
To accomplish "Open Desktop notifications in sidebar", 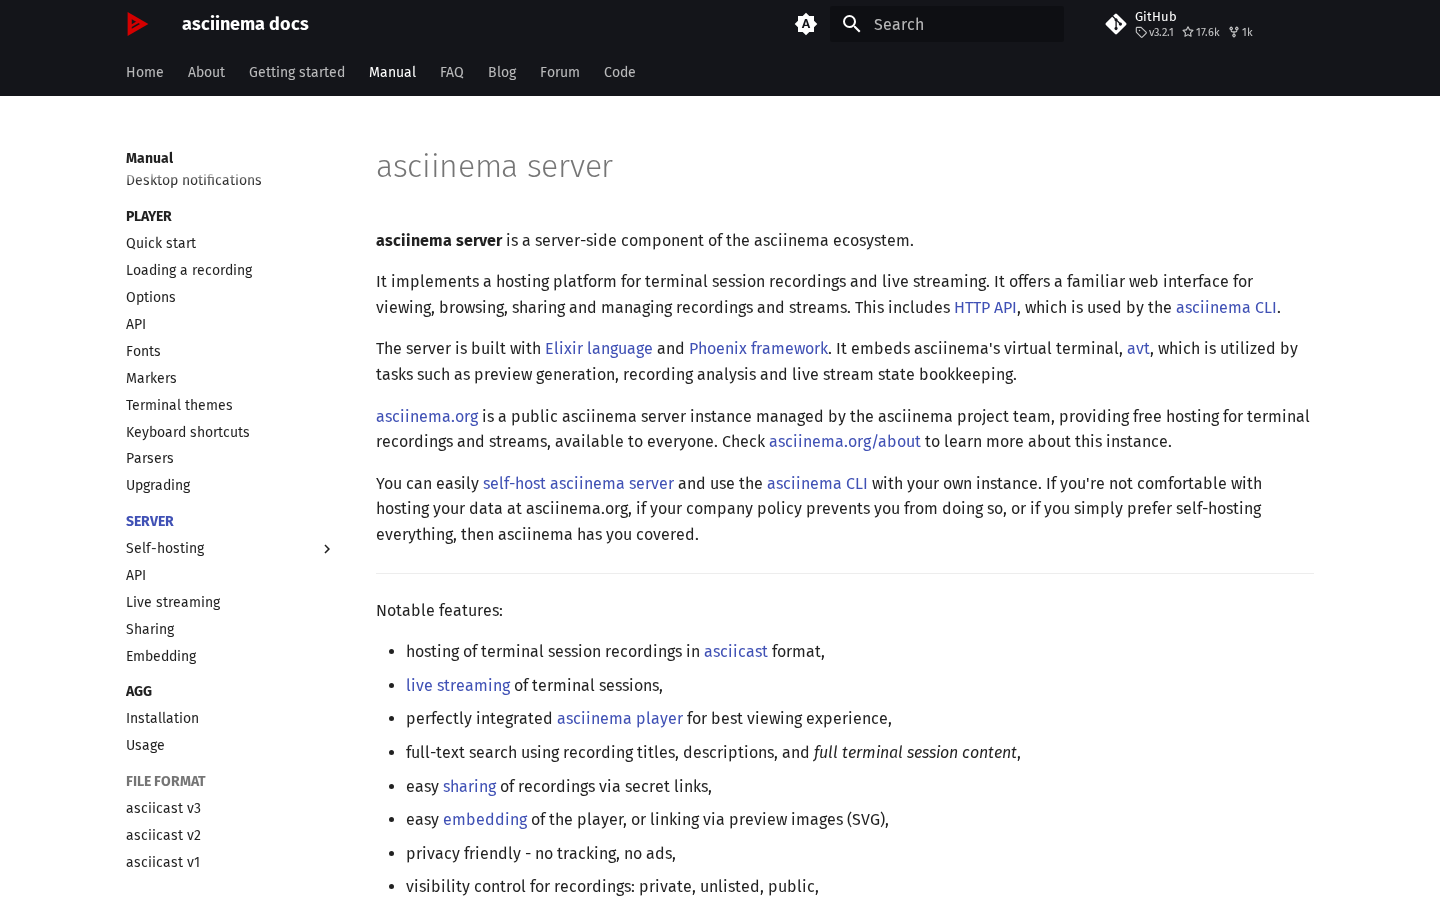I will pyautogui.click(x=194, y=180).
